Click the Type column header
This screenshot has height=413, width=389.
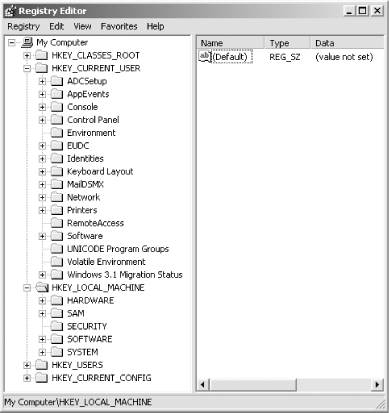pyautogui.click(x=288, y=43)
